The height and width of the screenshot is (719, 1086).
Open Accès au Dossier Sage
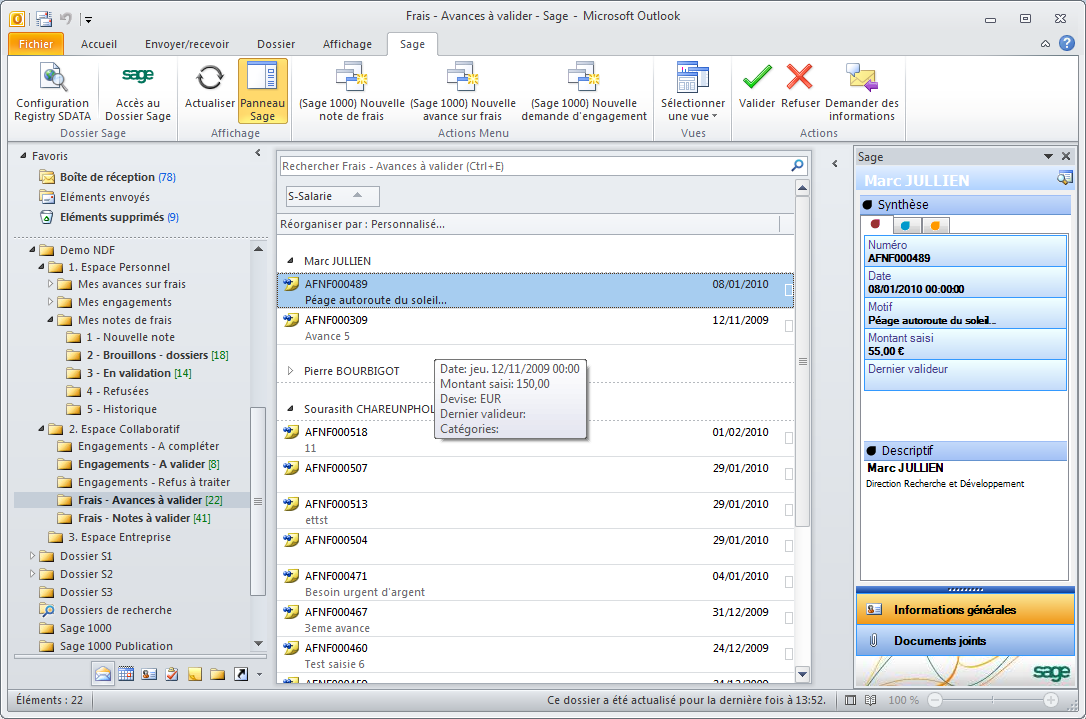138,91
